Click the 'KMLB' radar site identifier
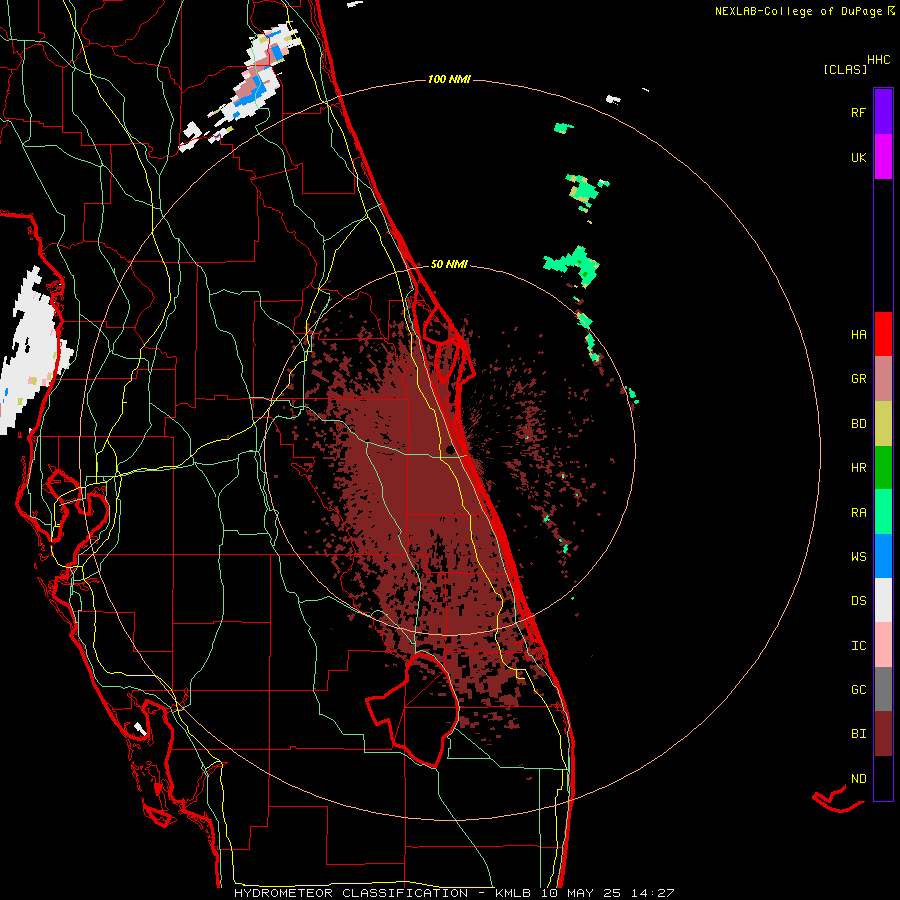 coord(511,893)
